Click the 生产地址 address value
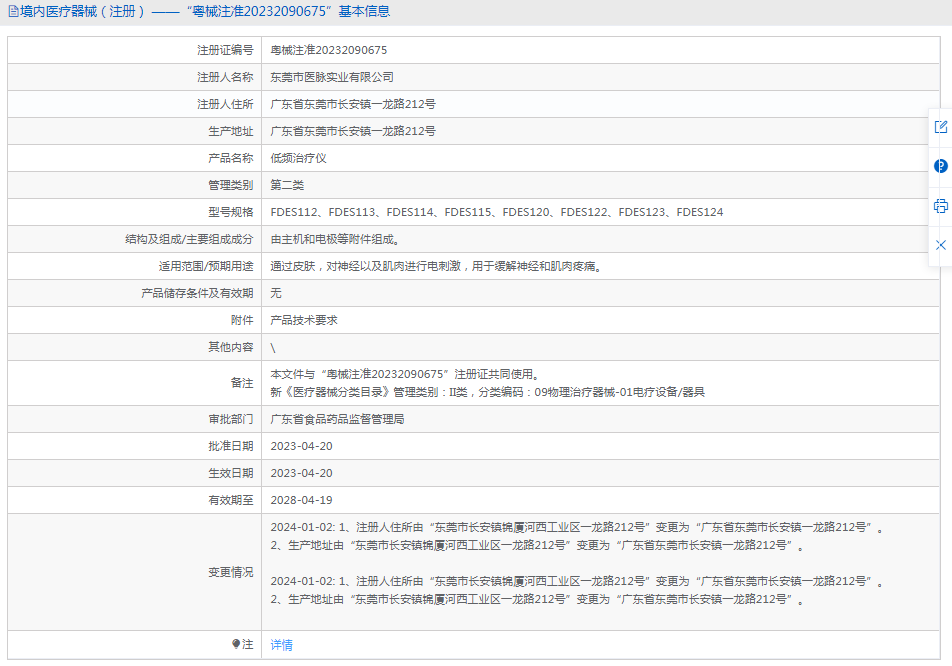The width and height of the screenshot is (952, 666). click(353, 131)
